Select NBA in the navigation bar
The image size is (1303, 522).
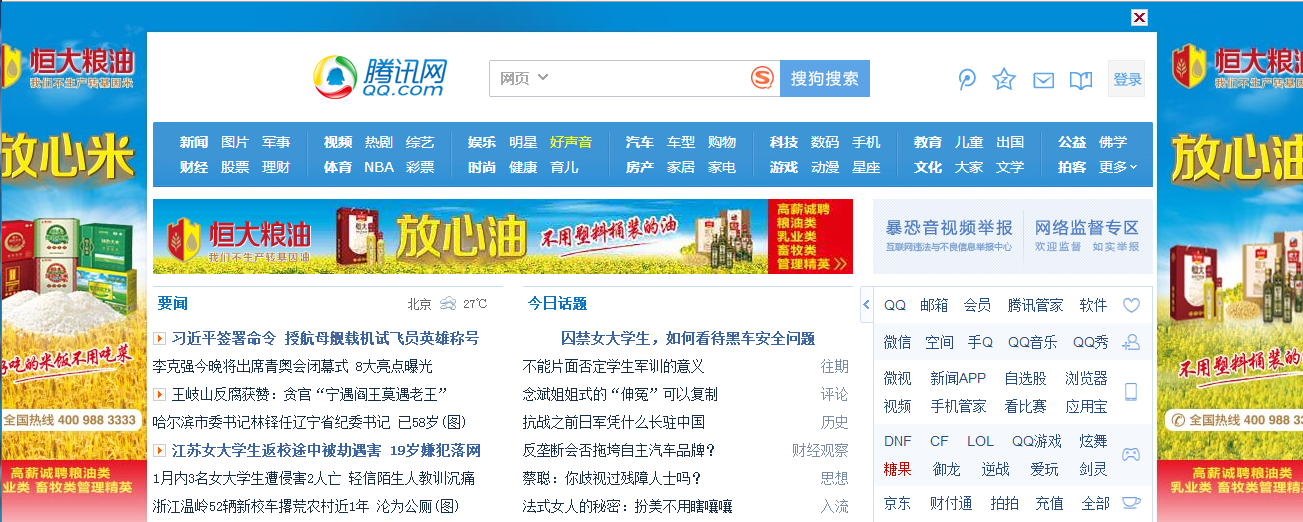tap(379, 167)
